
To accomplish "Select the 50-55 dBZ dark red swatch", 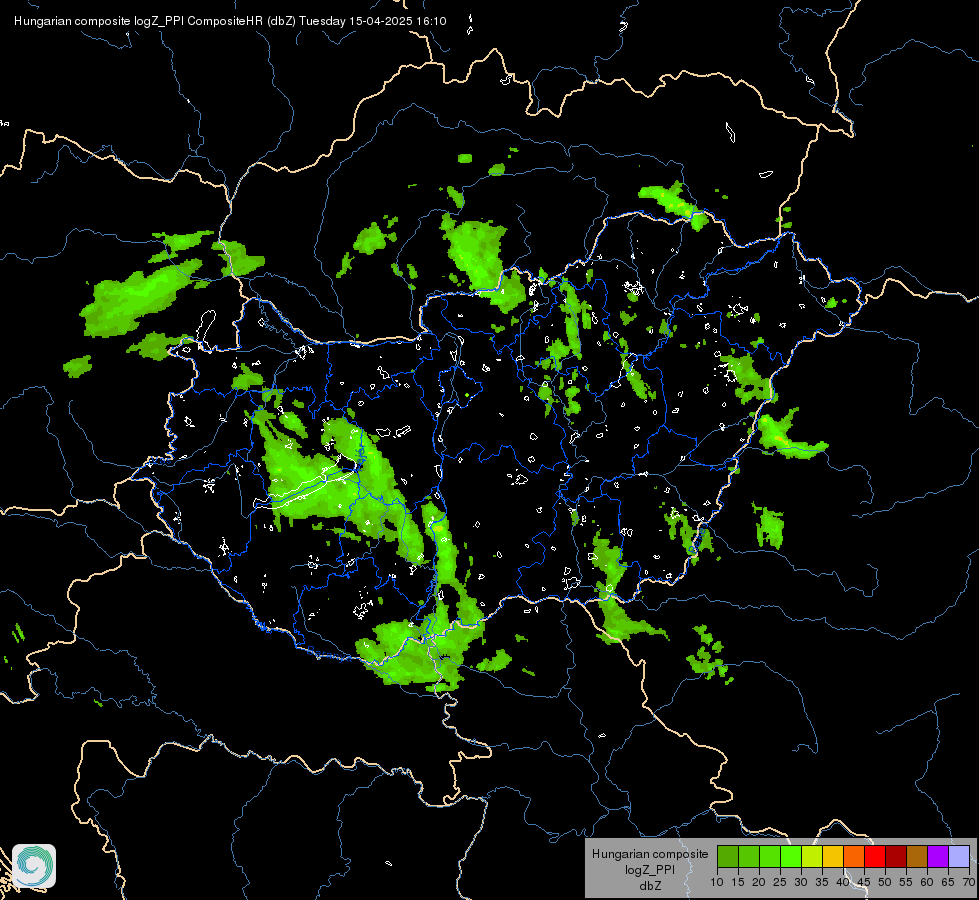I will [896, 856].
